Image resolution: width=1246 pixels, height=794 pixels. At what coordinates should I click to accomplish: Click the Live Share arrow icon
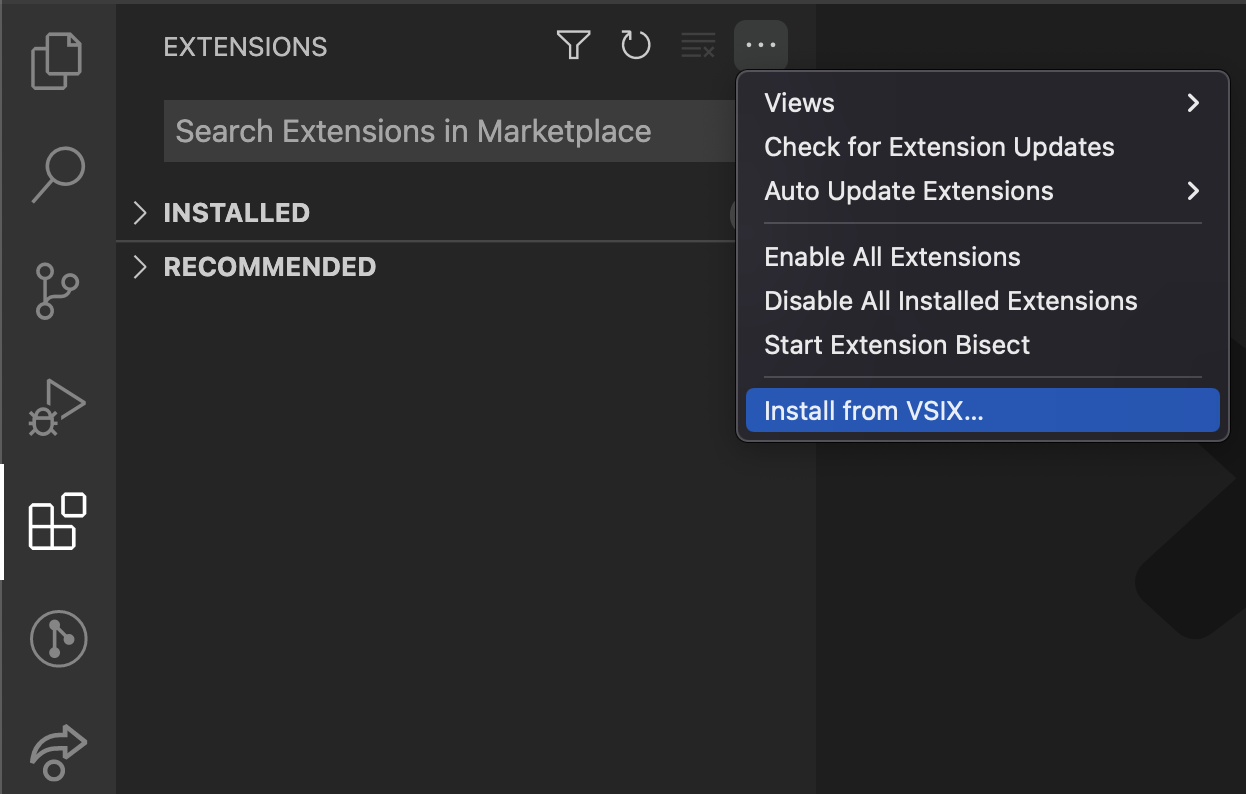click(58, 753)
